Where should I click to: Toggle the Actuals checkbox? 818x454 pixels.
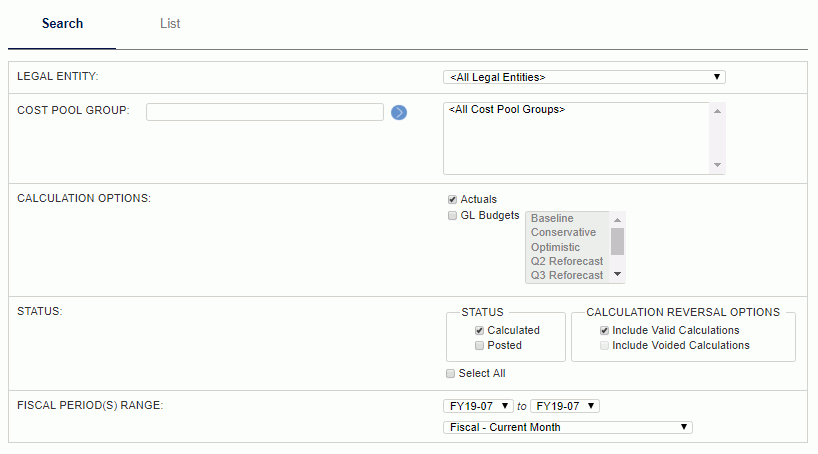(x=452, y=199)
